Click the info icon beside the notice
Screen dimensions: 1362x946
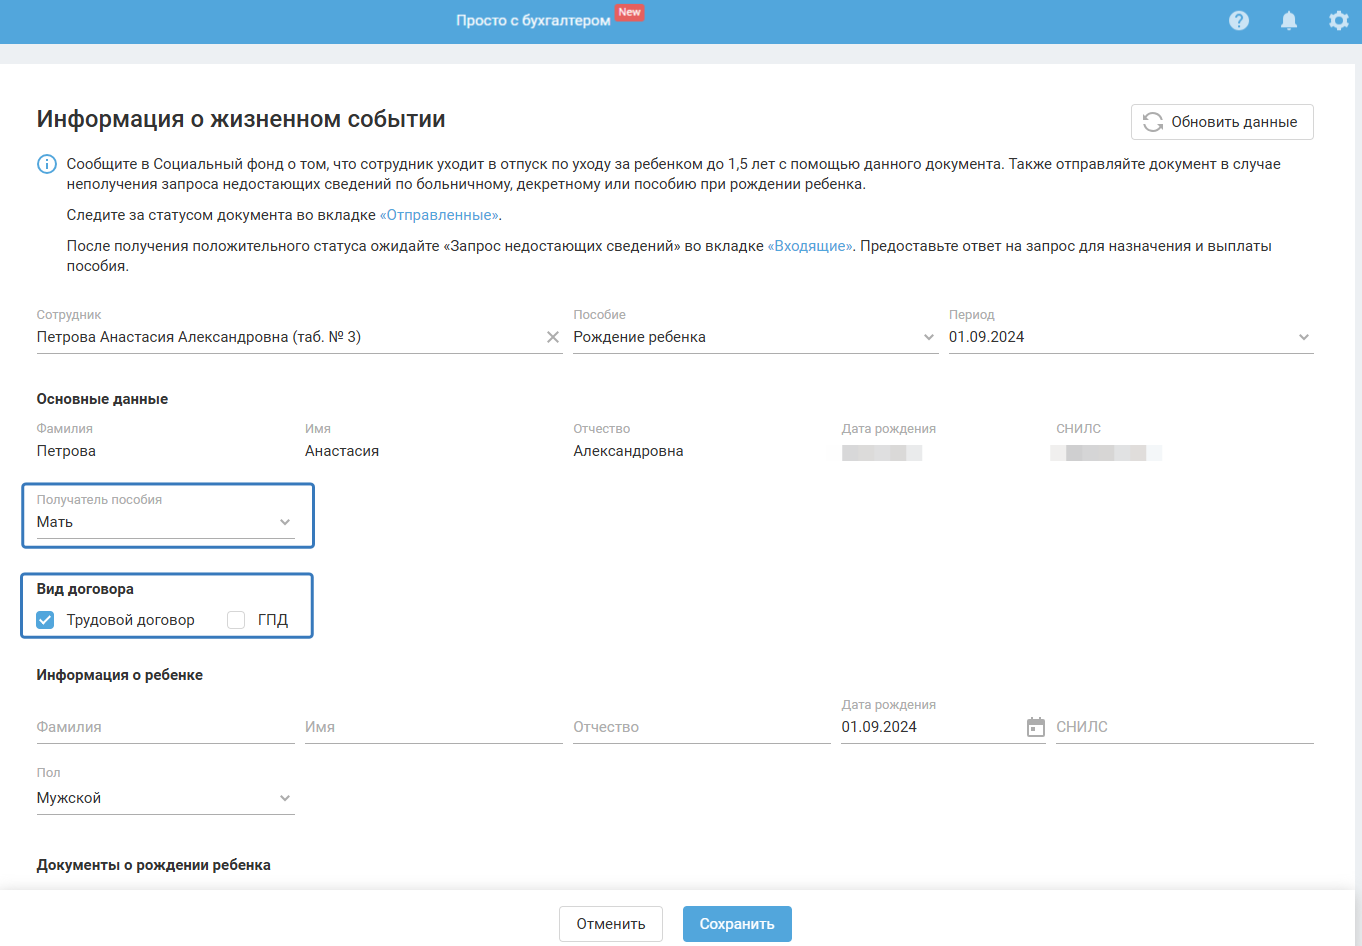[47, 164]
